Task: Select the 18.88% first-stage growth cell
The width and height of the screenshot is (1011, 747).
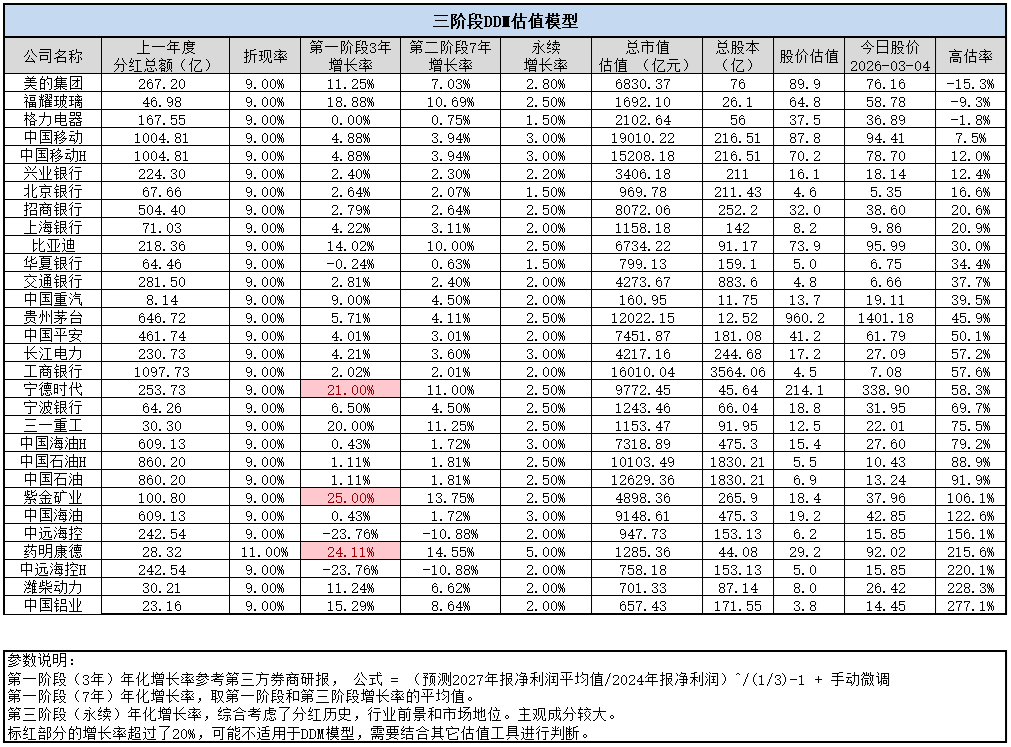Action: click(350, 101)
